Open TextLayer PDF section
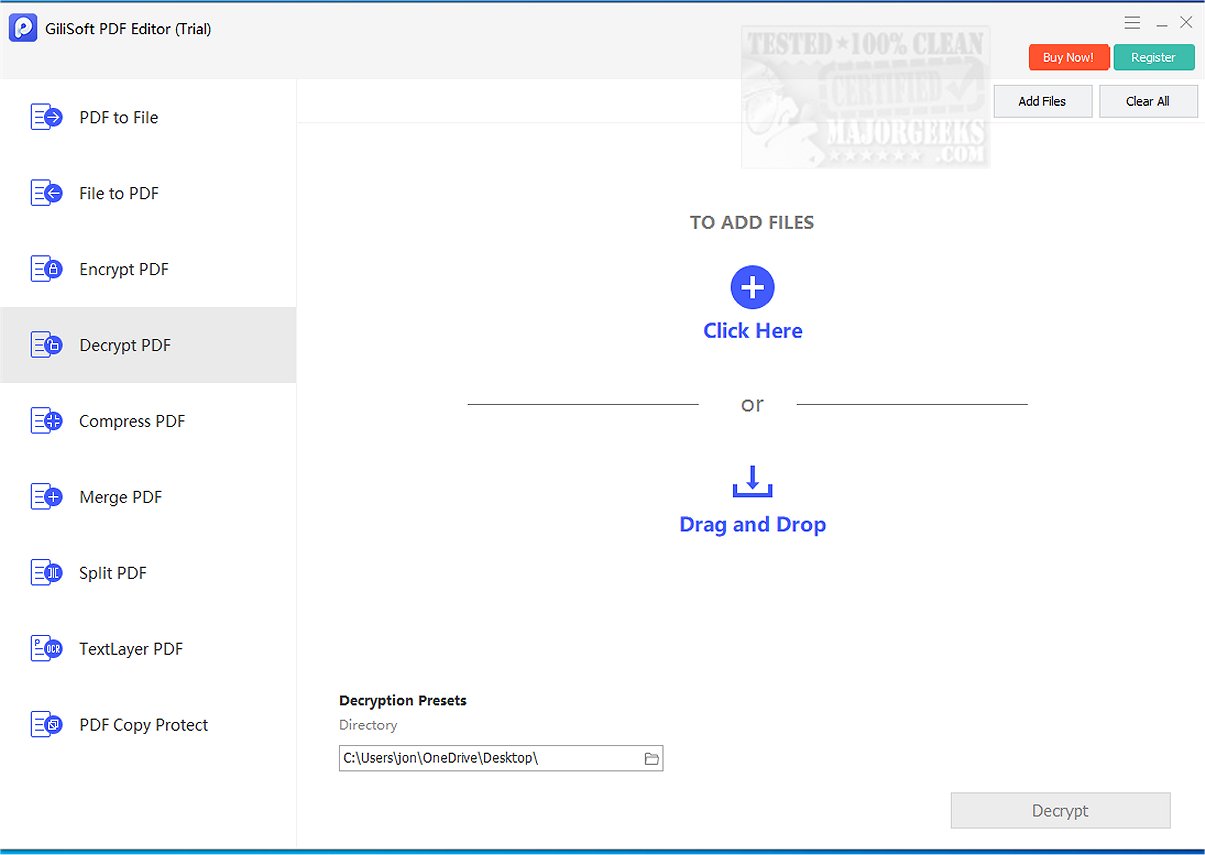The height and width of the screenshot is (855, 1205). point(148,649)
